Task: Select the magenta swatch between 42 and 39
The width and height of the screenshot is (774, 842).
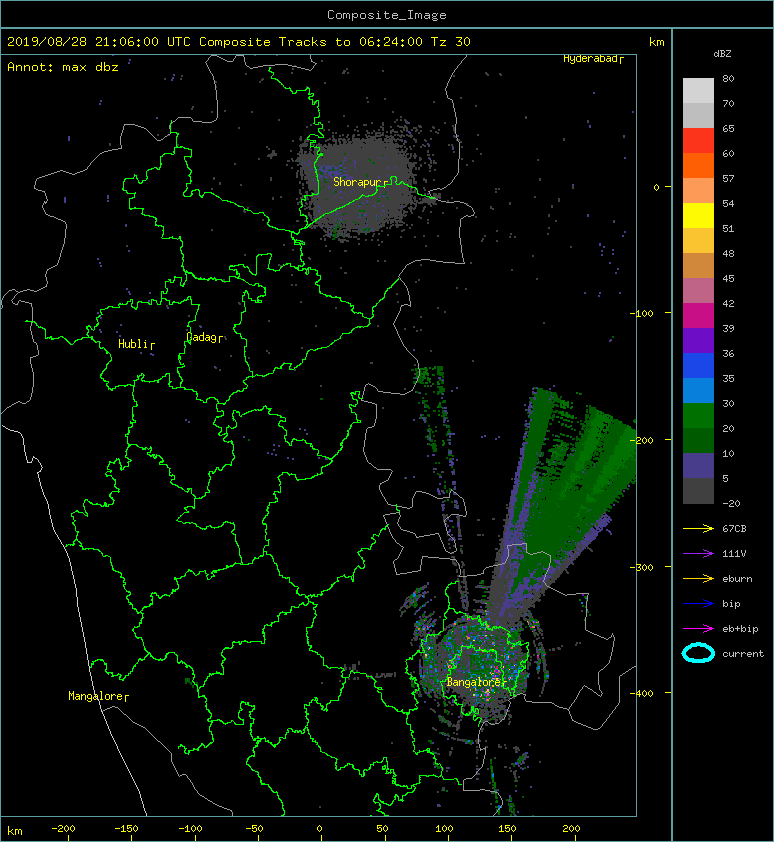Action: coord(698,315)
